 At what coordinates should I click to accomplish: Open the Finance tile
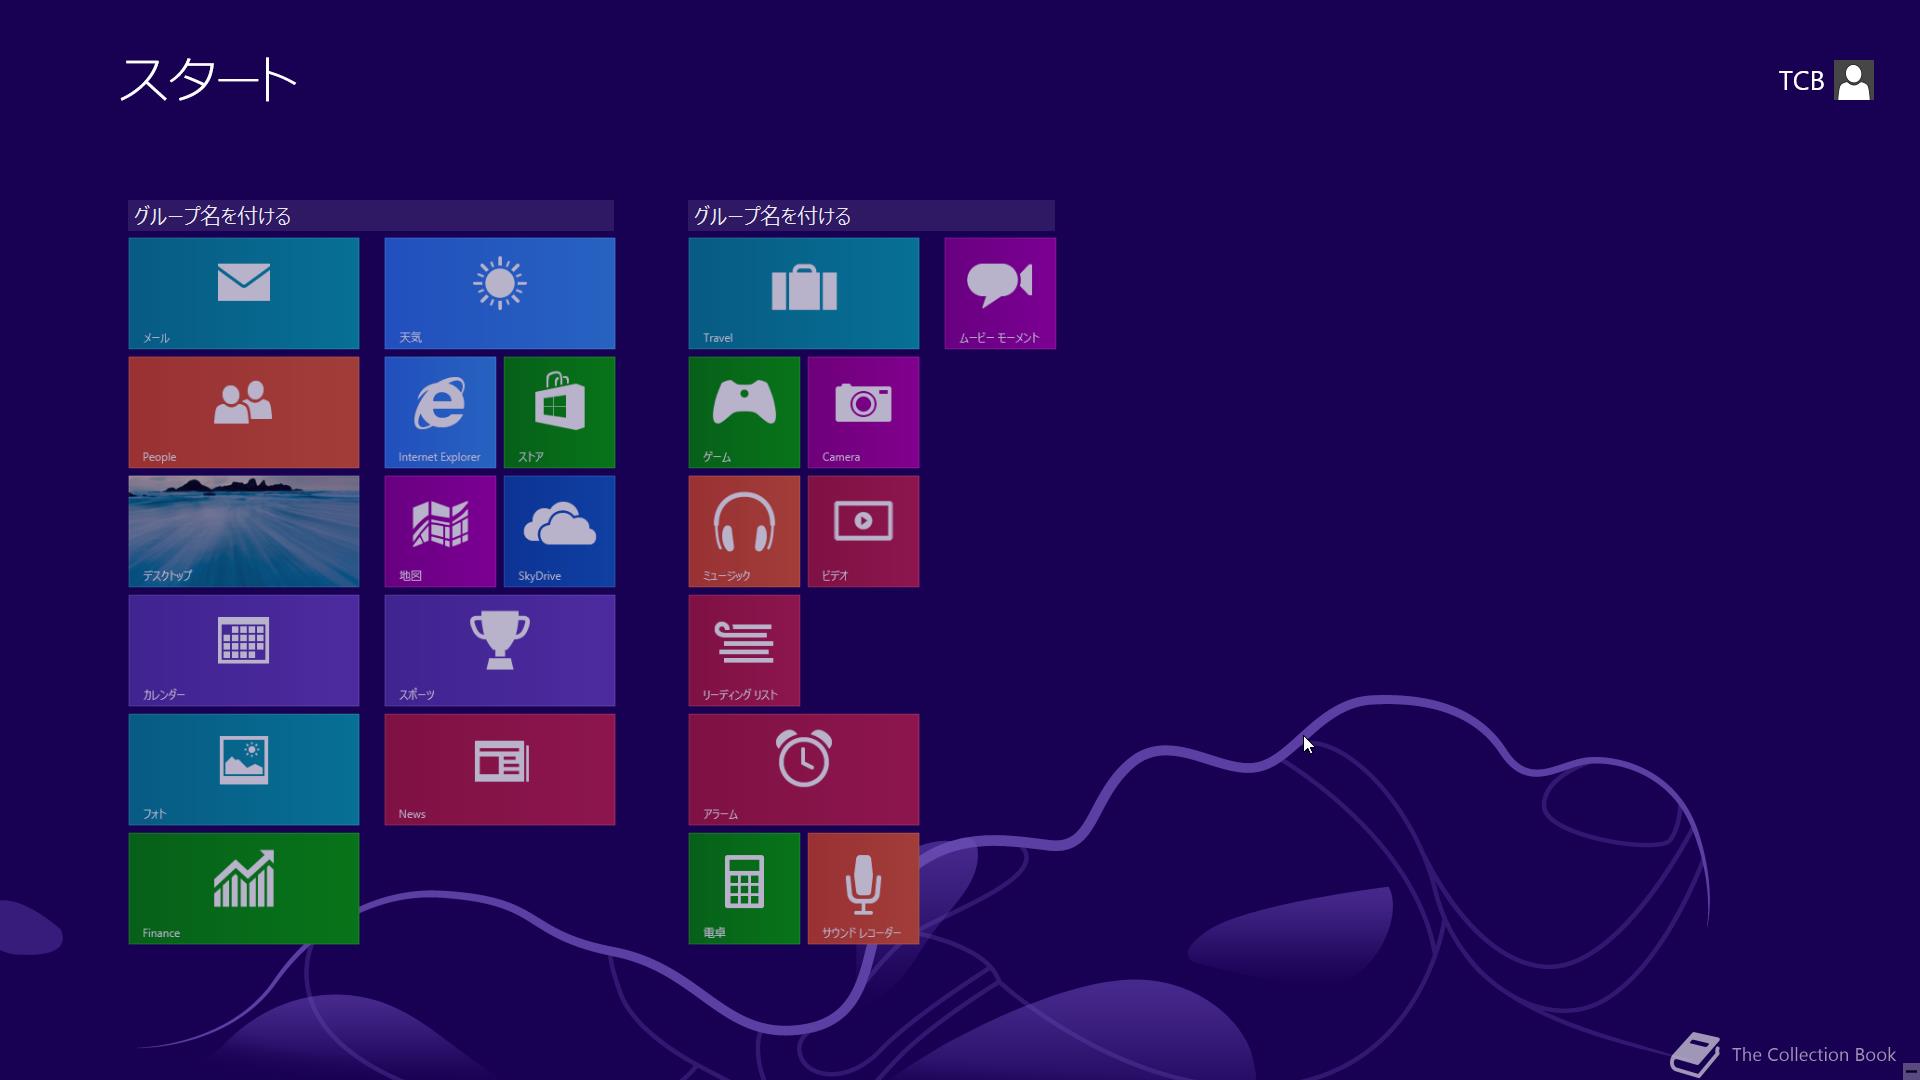tap(243, 888)
